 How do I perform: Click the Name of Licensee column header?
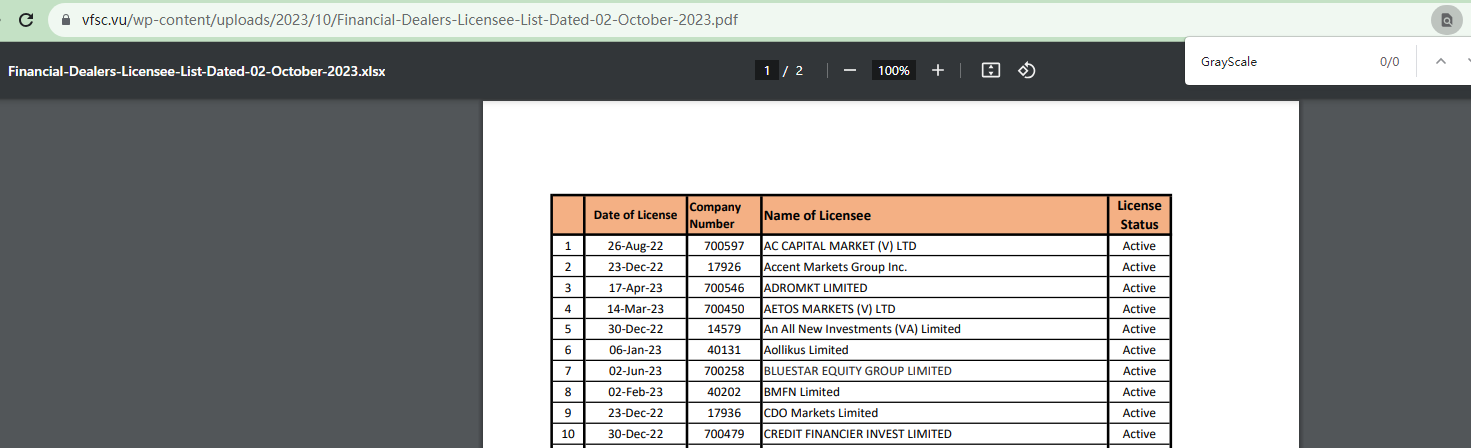(x=817, y=215)
